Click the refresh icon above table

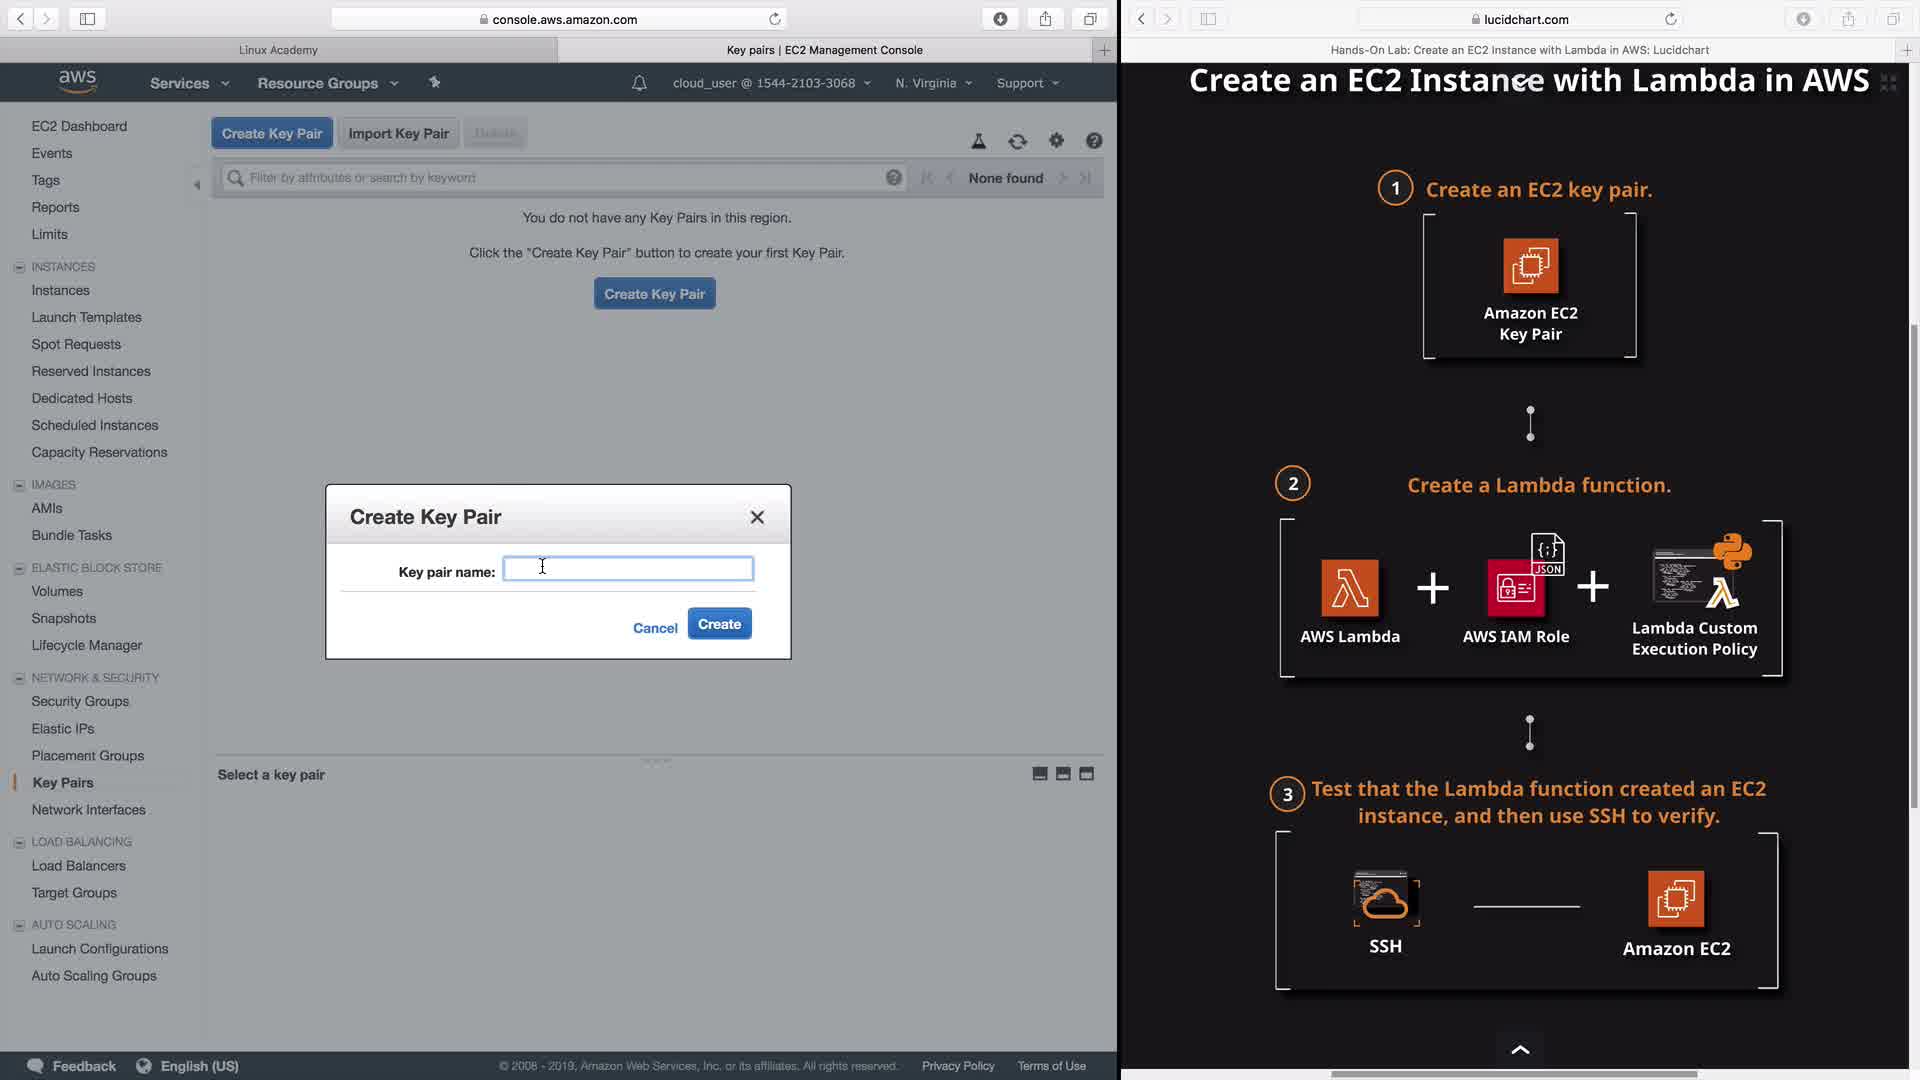(x=1017, y=141)
